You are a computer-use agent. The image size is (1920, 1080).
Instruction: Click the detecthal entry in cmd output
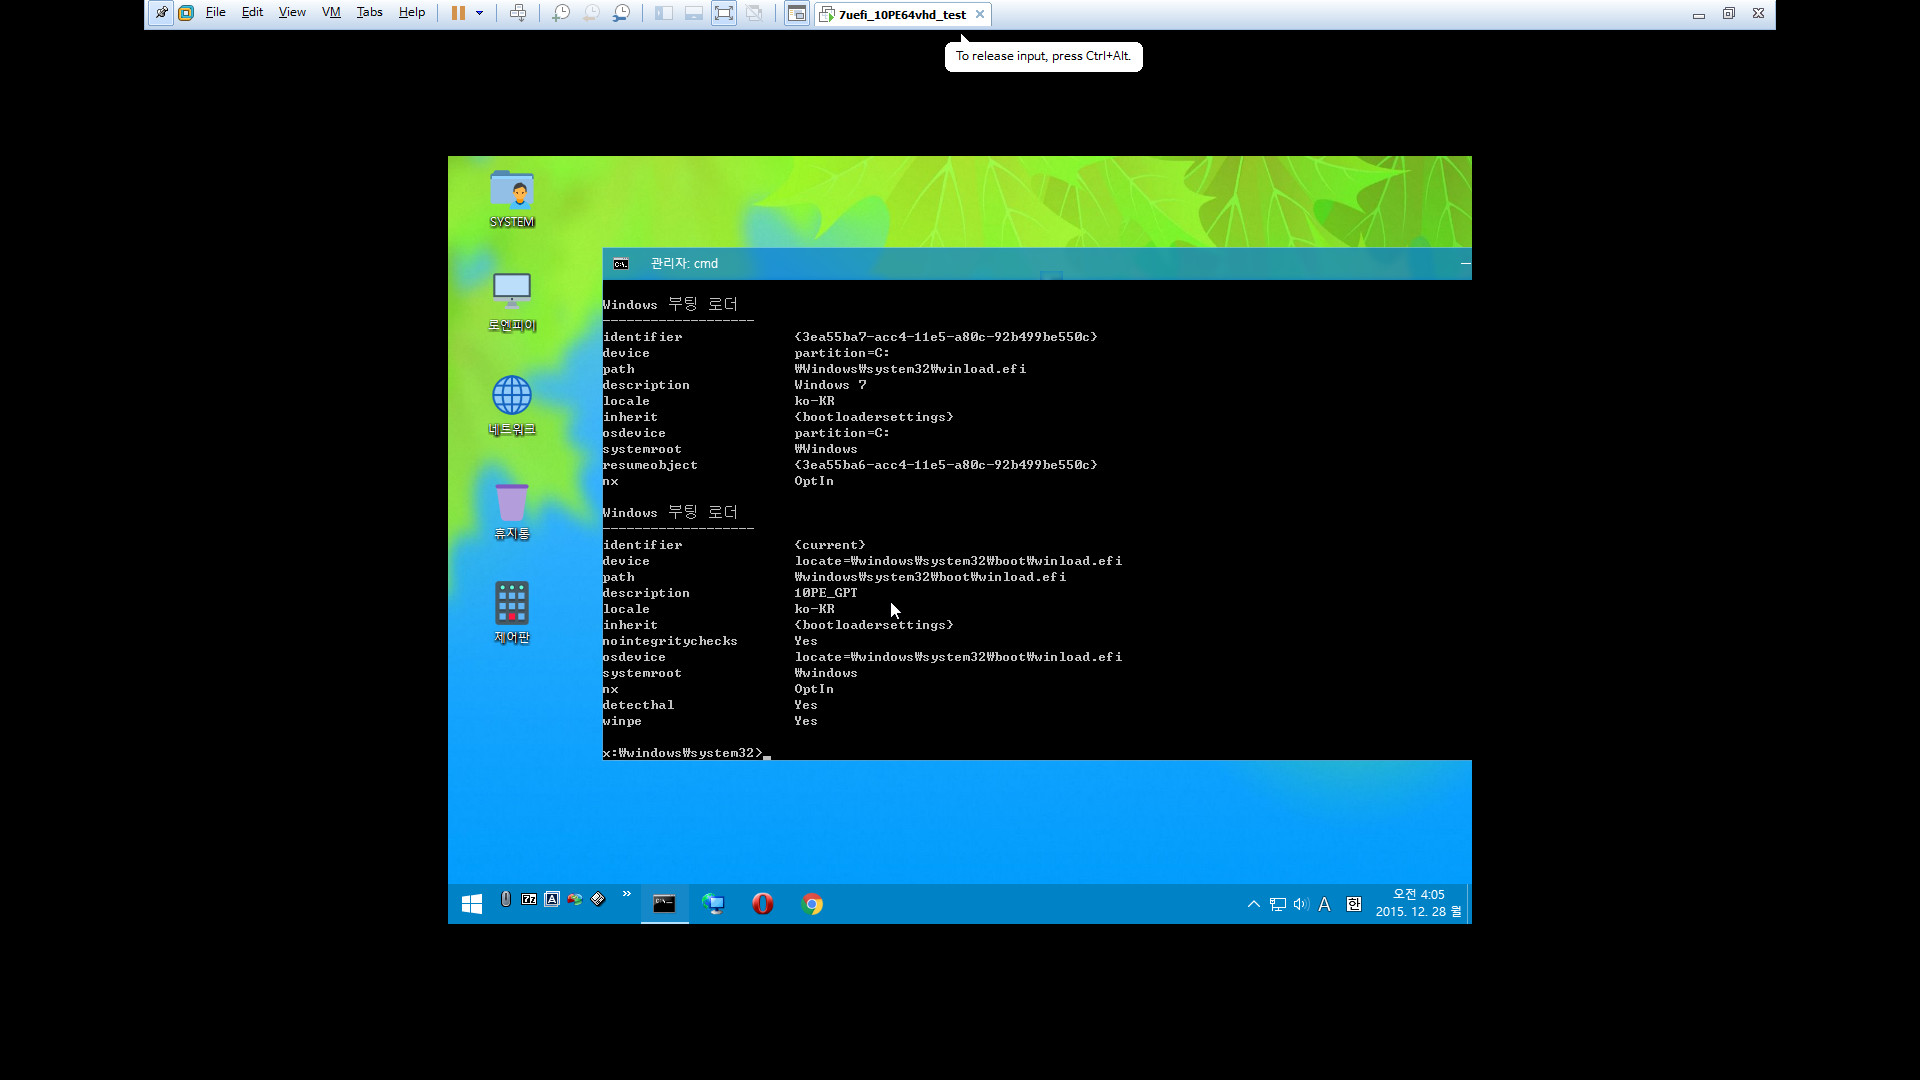(x=638, y=705)
